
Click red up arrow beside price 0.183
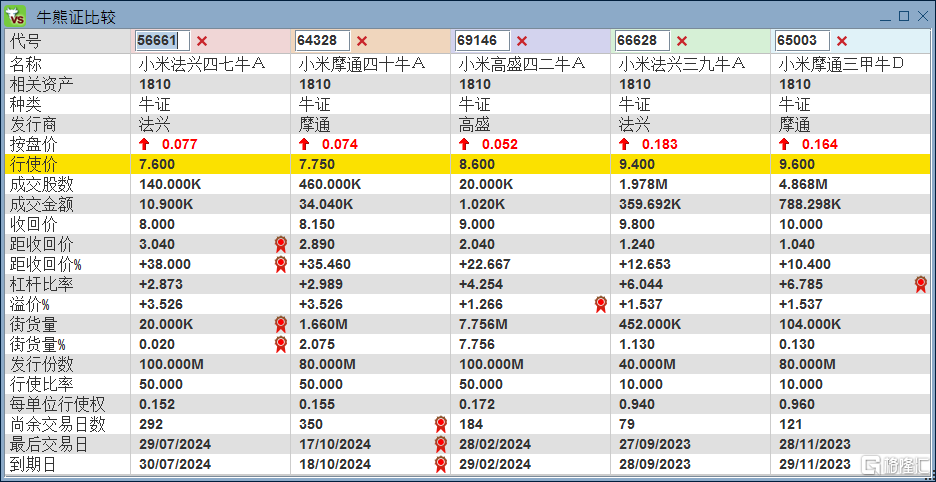624,144
